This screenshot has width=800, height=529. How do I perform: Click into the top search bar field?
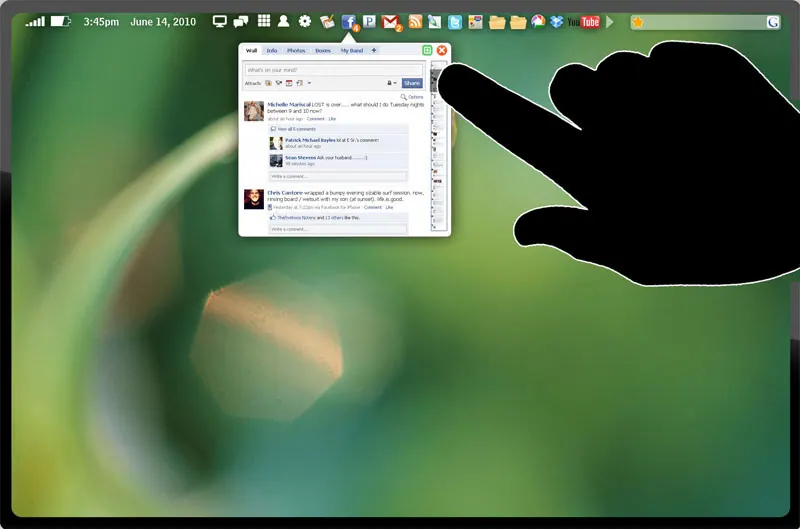click(705, 22)
